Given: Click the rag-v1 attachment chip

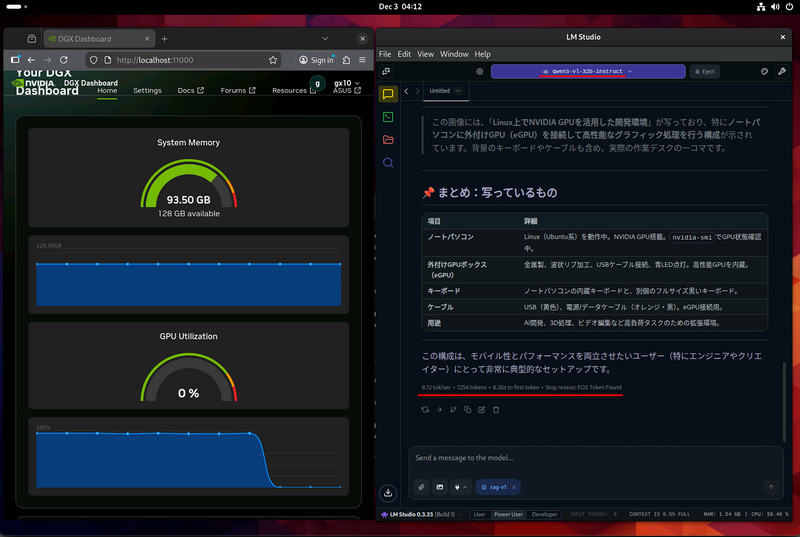Looking at the screenshot, I should [498, 487].
